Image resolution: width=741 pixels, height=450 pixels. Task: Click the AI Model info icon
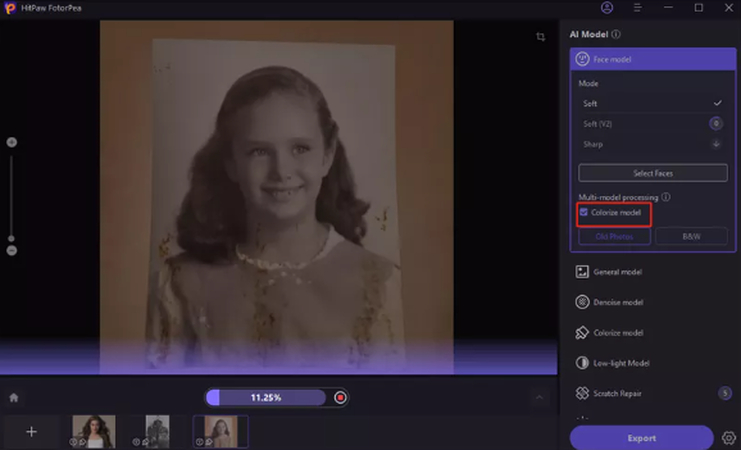616,34
